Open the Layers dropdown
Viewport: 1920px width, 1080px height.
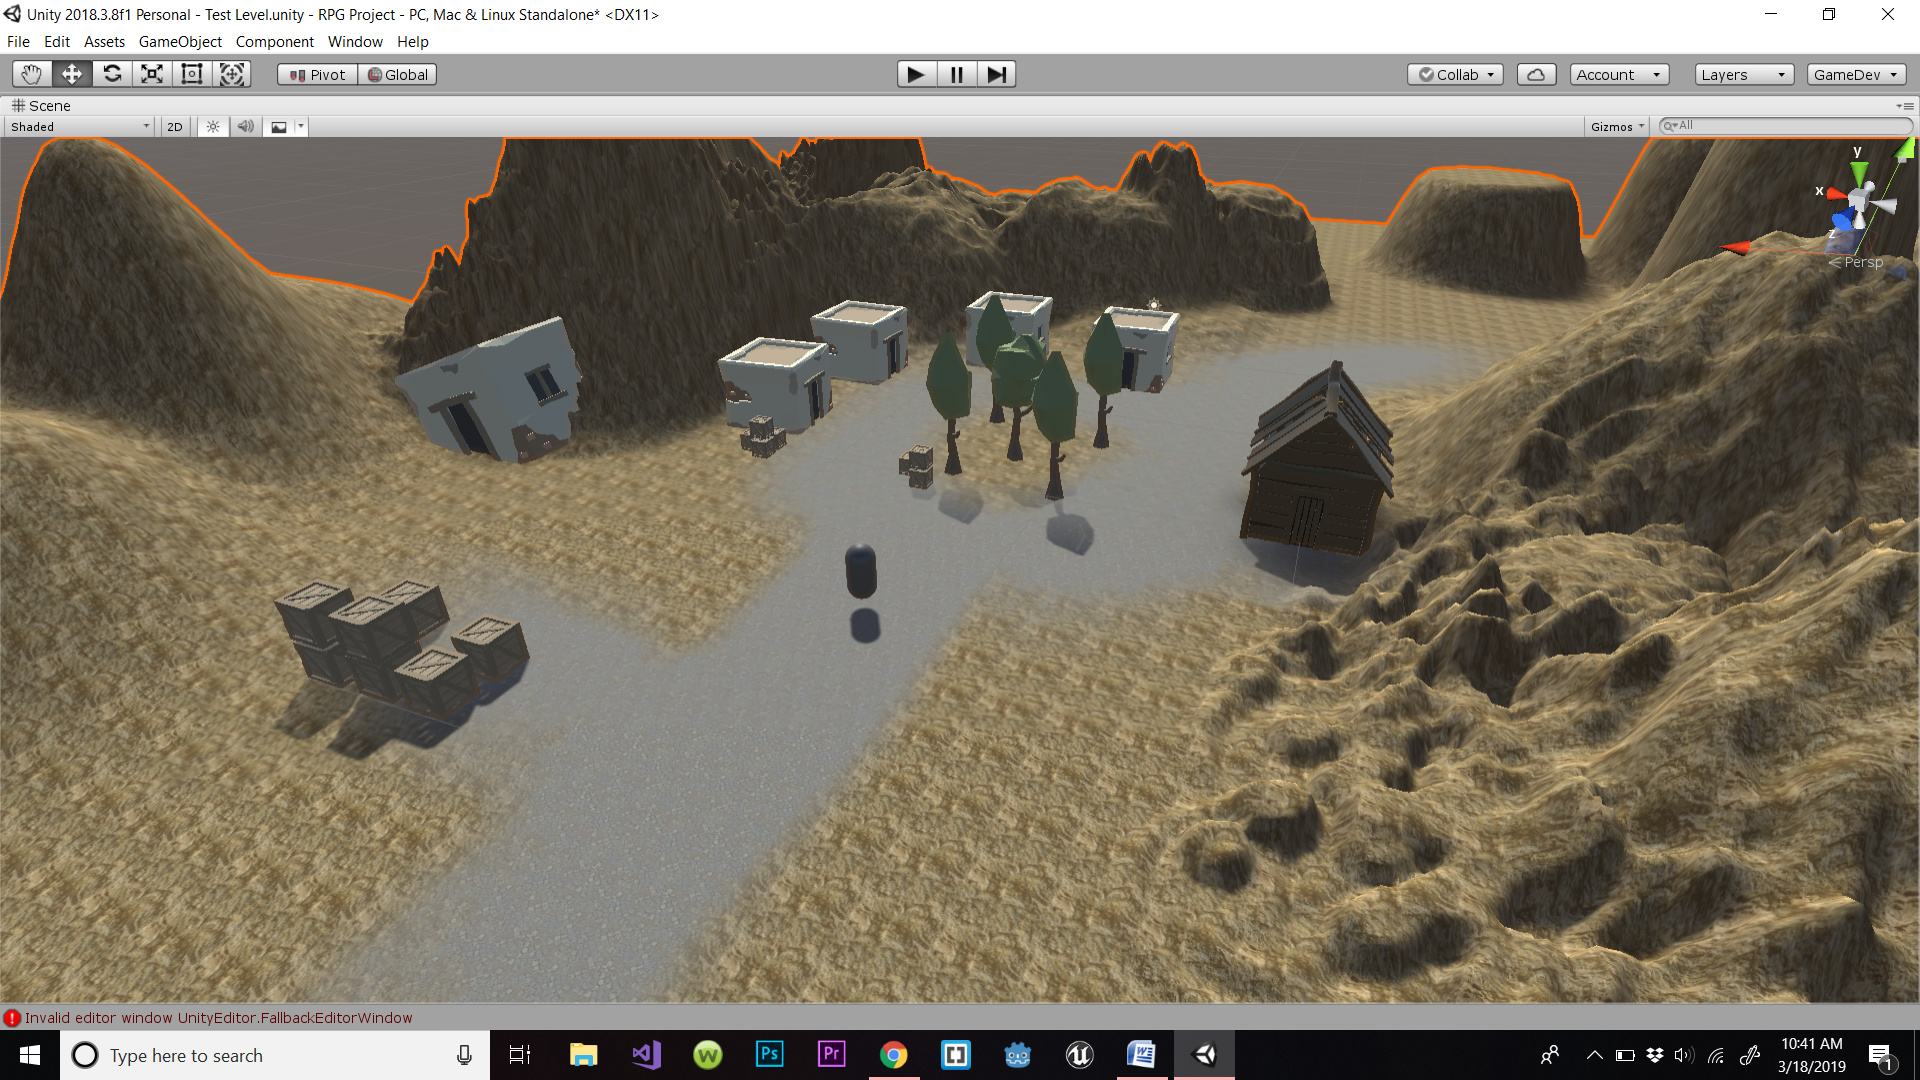coord(1743,73)
